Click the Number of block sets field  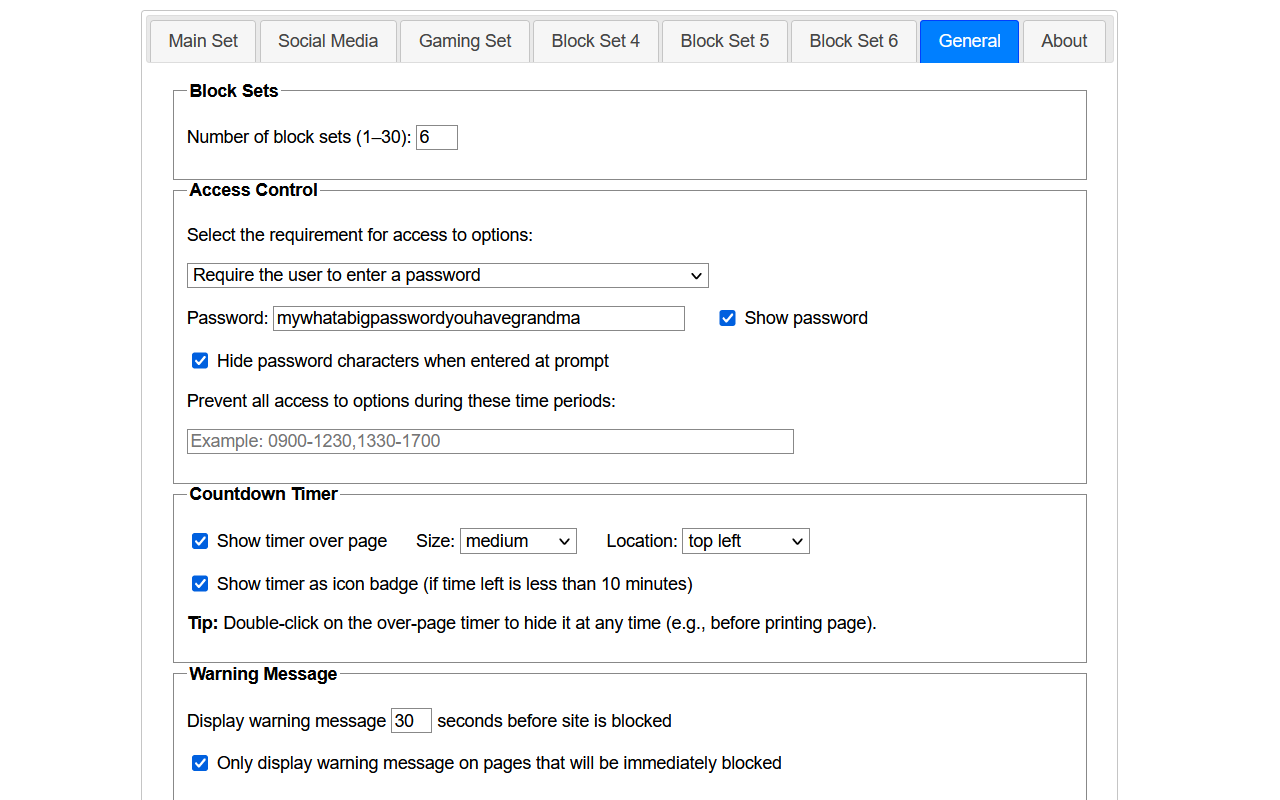coord(436,137)
